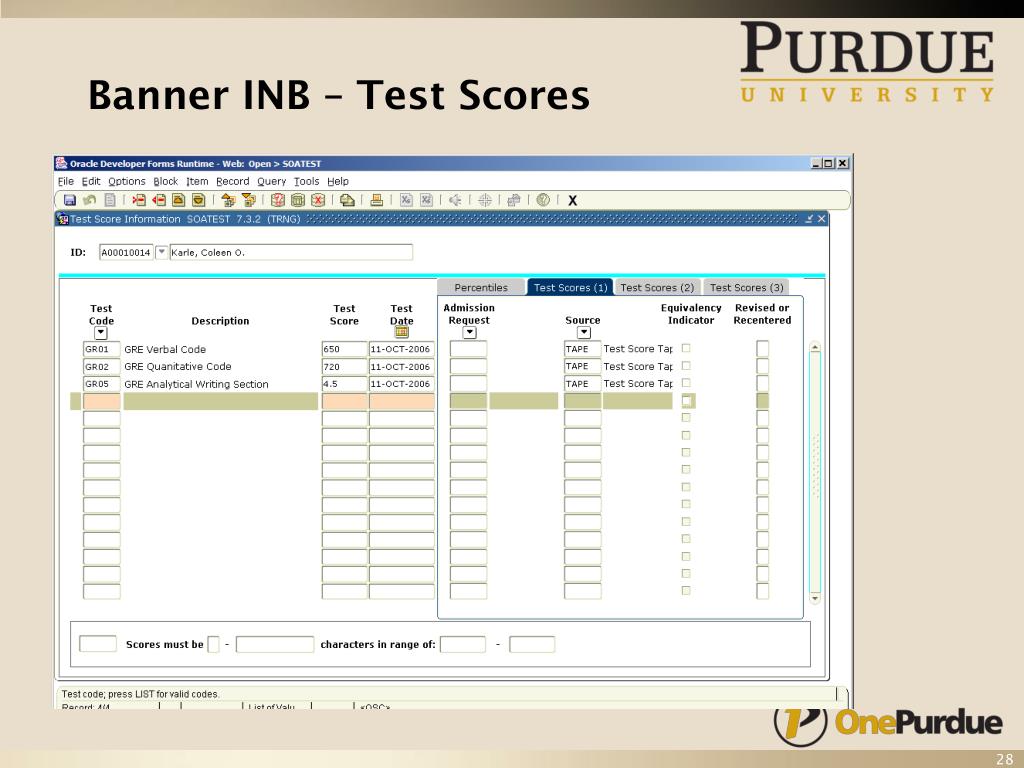Screen dimensions: 1024x768
Task: Tick the Equivalency Indicator checkbox for GR02
Action: click(x=686, y=366)
